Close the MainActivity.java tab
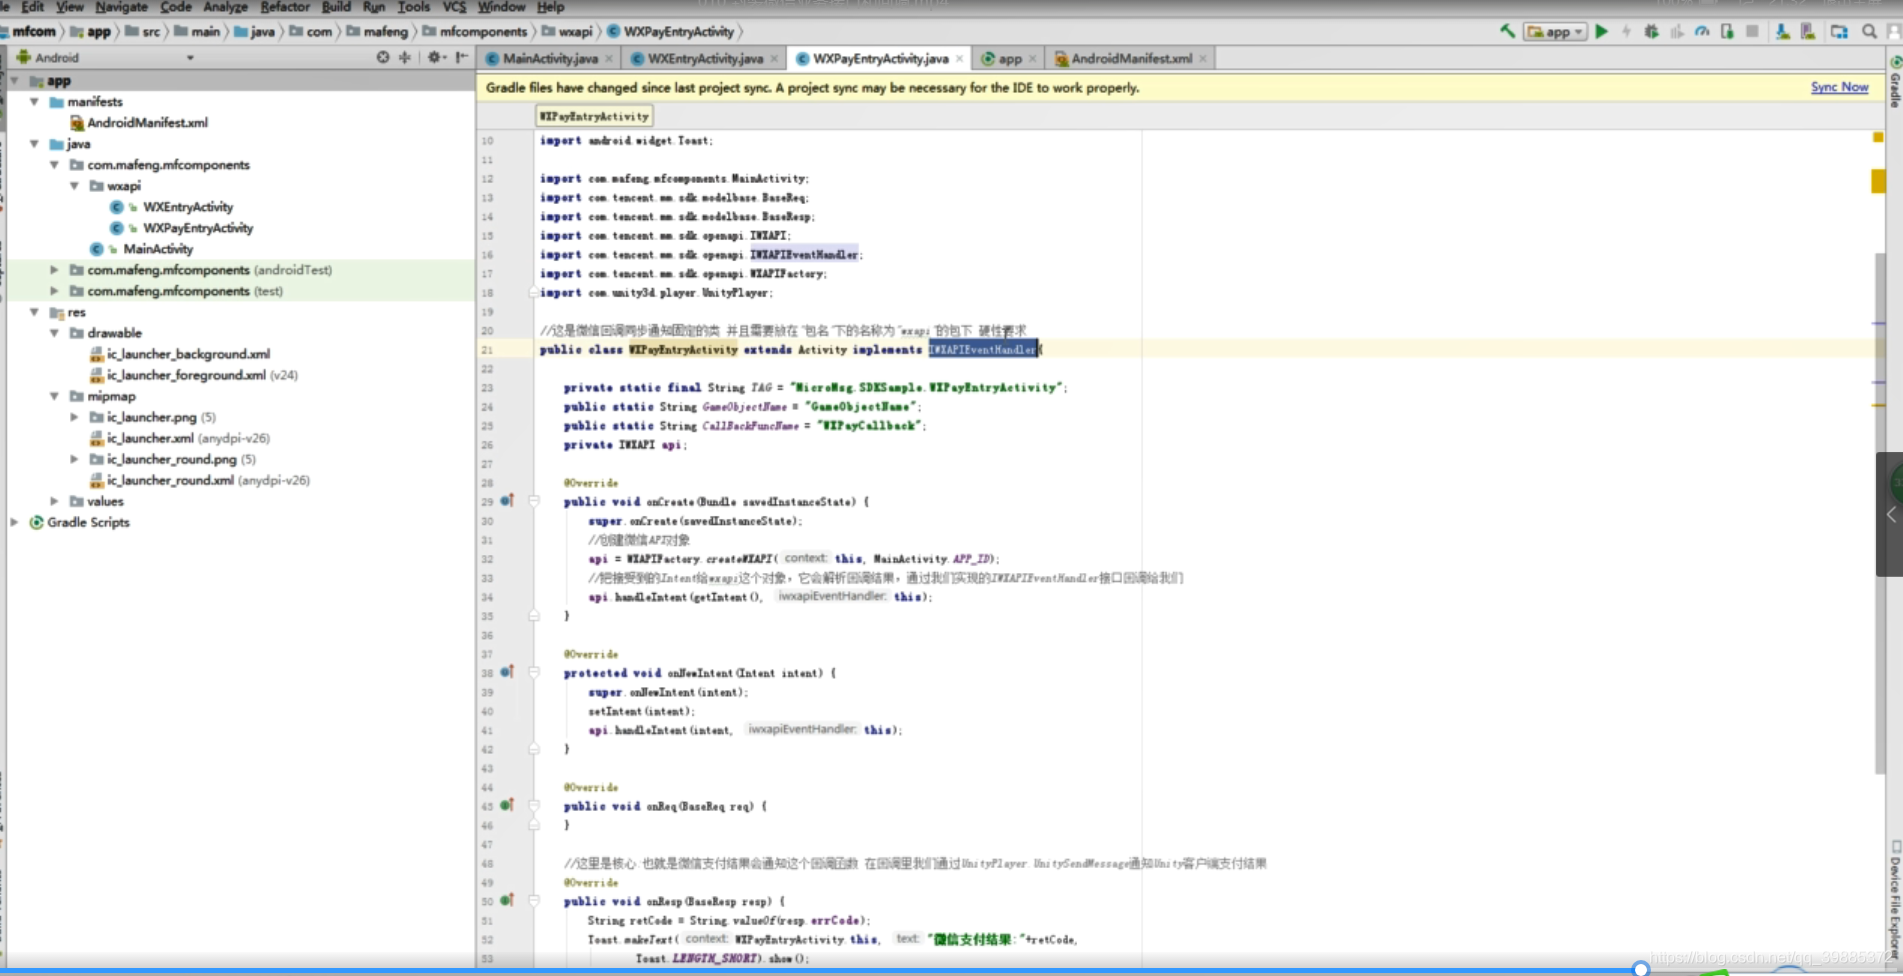Screen dimensions: 1903x976 coord(609,59)
